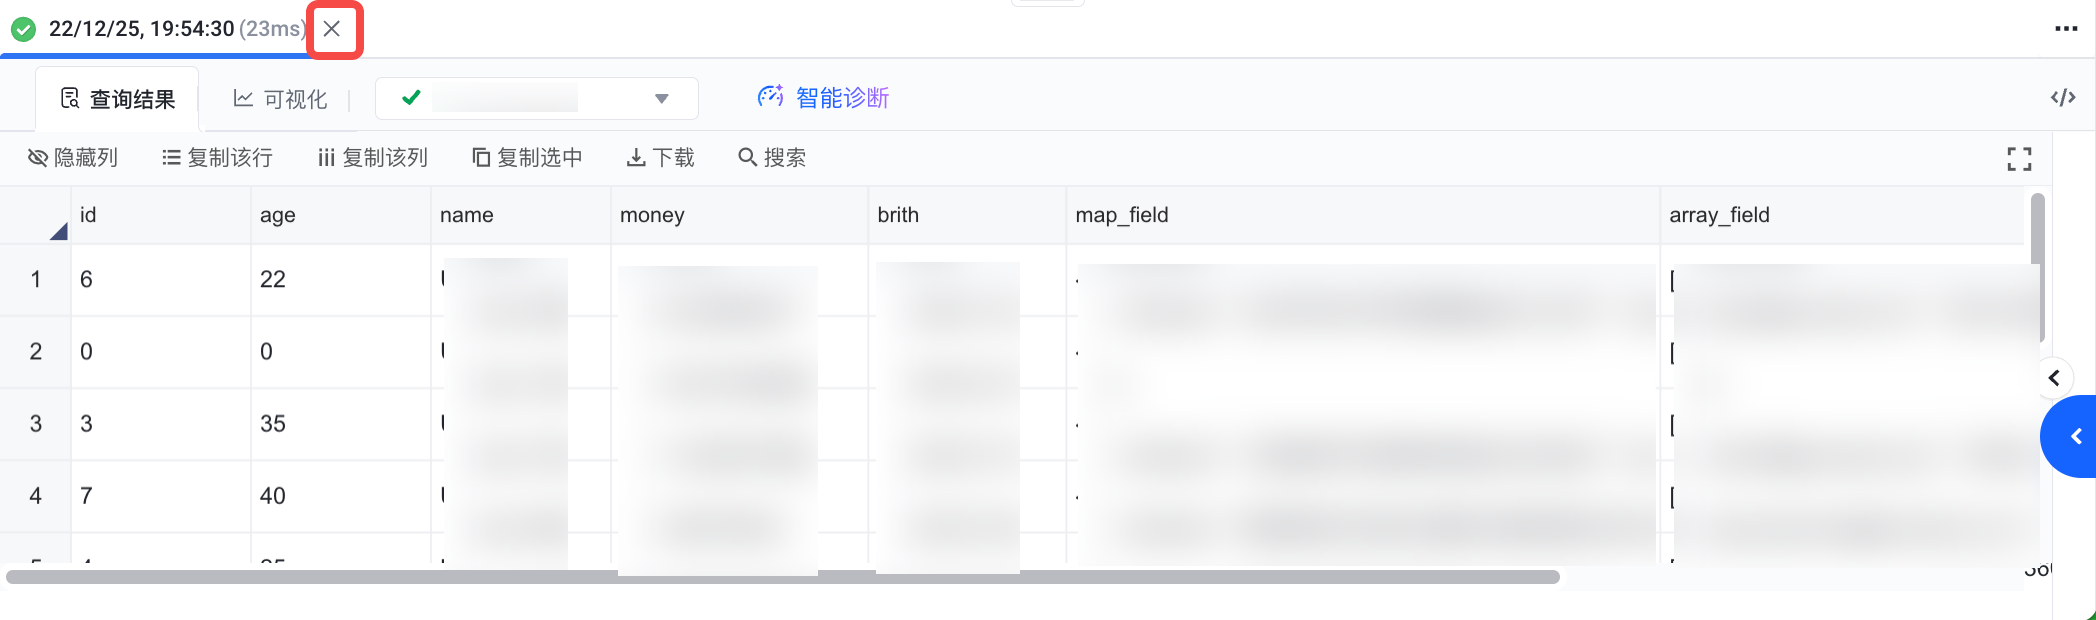
Task: Click the 隐藏列 hide column button
Action: tap(73, 158)
